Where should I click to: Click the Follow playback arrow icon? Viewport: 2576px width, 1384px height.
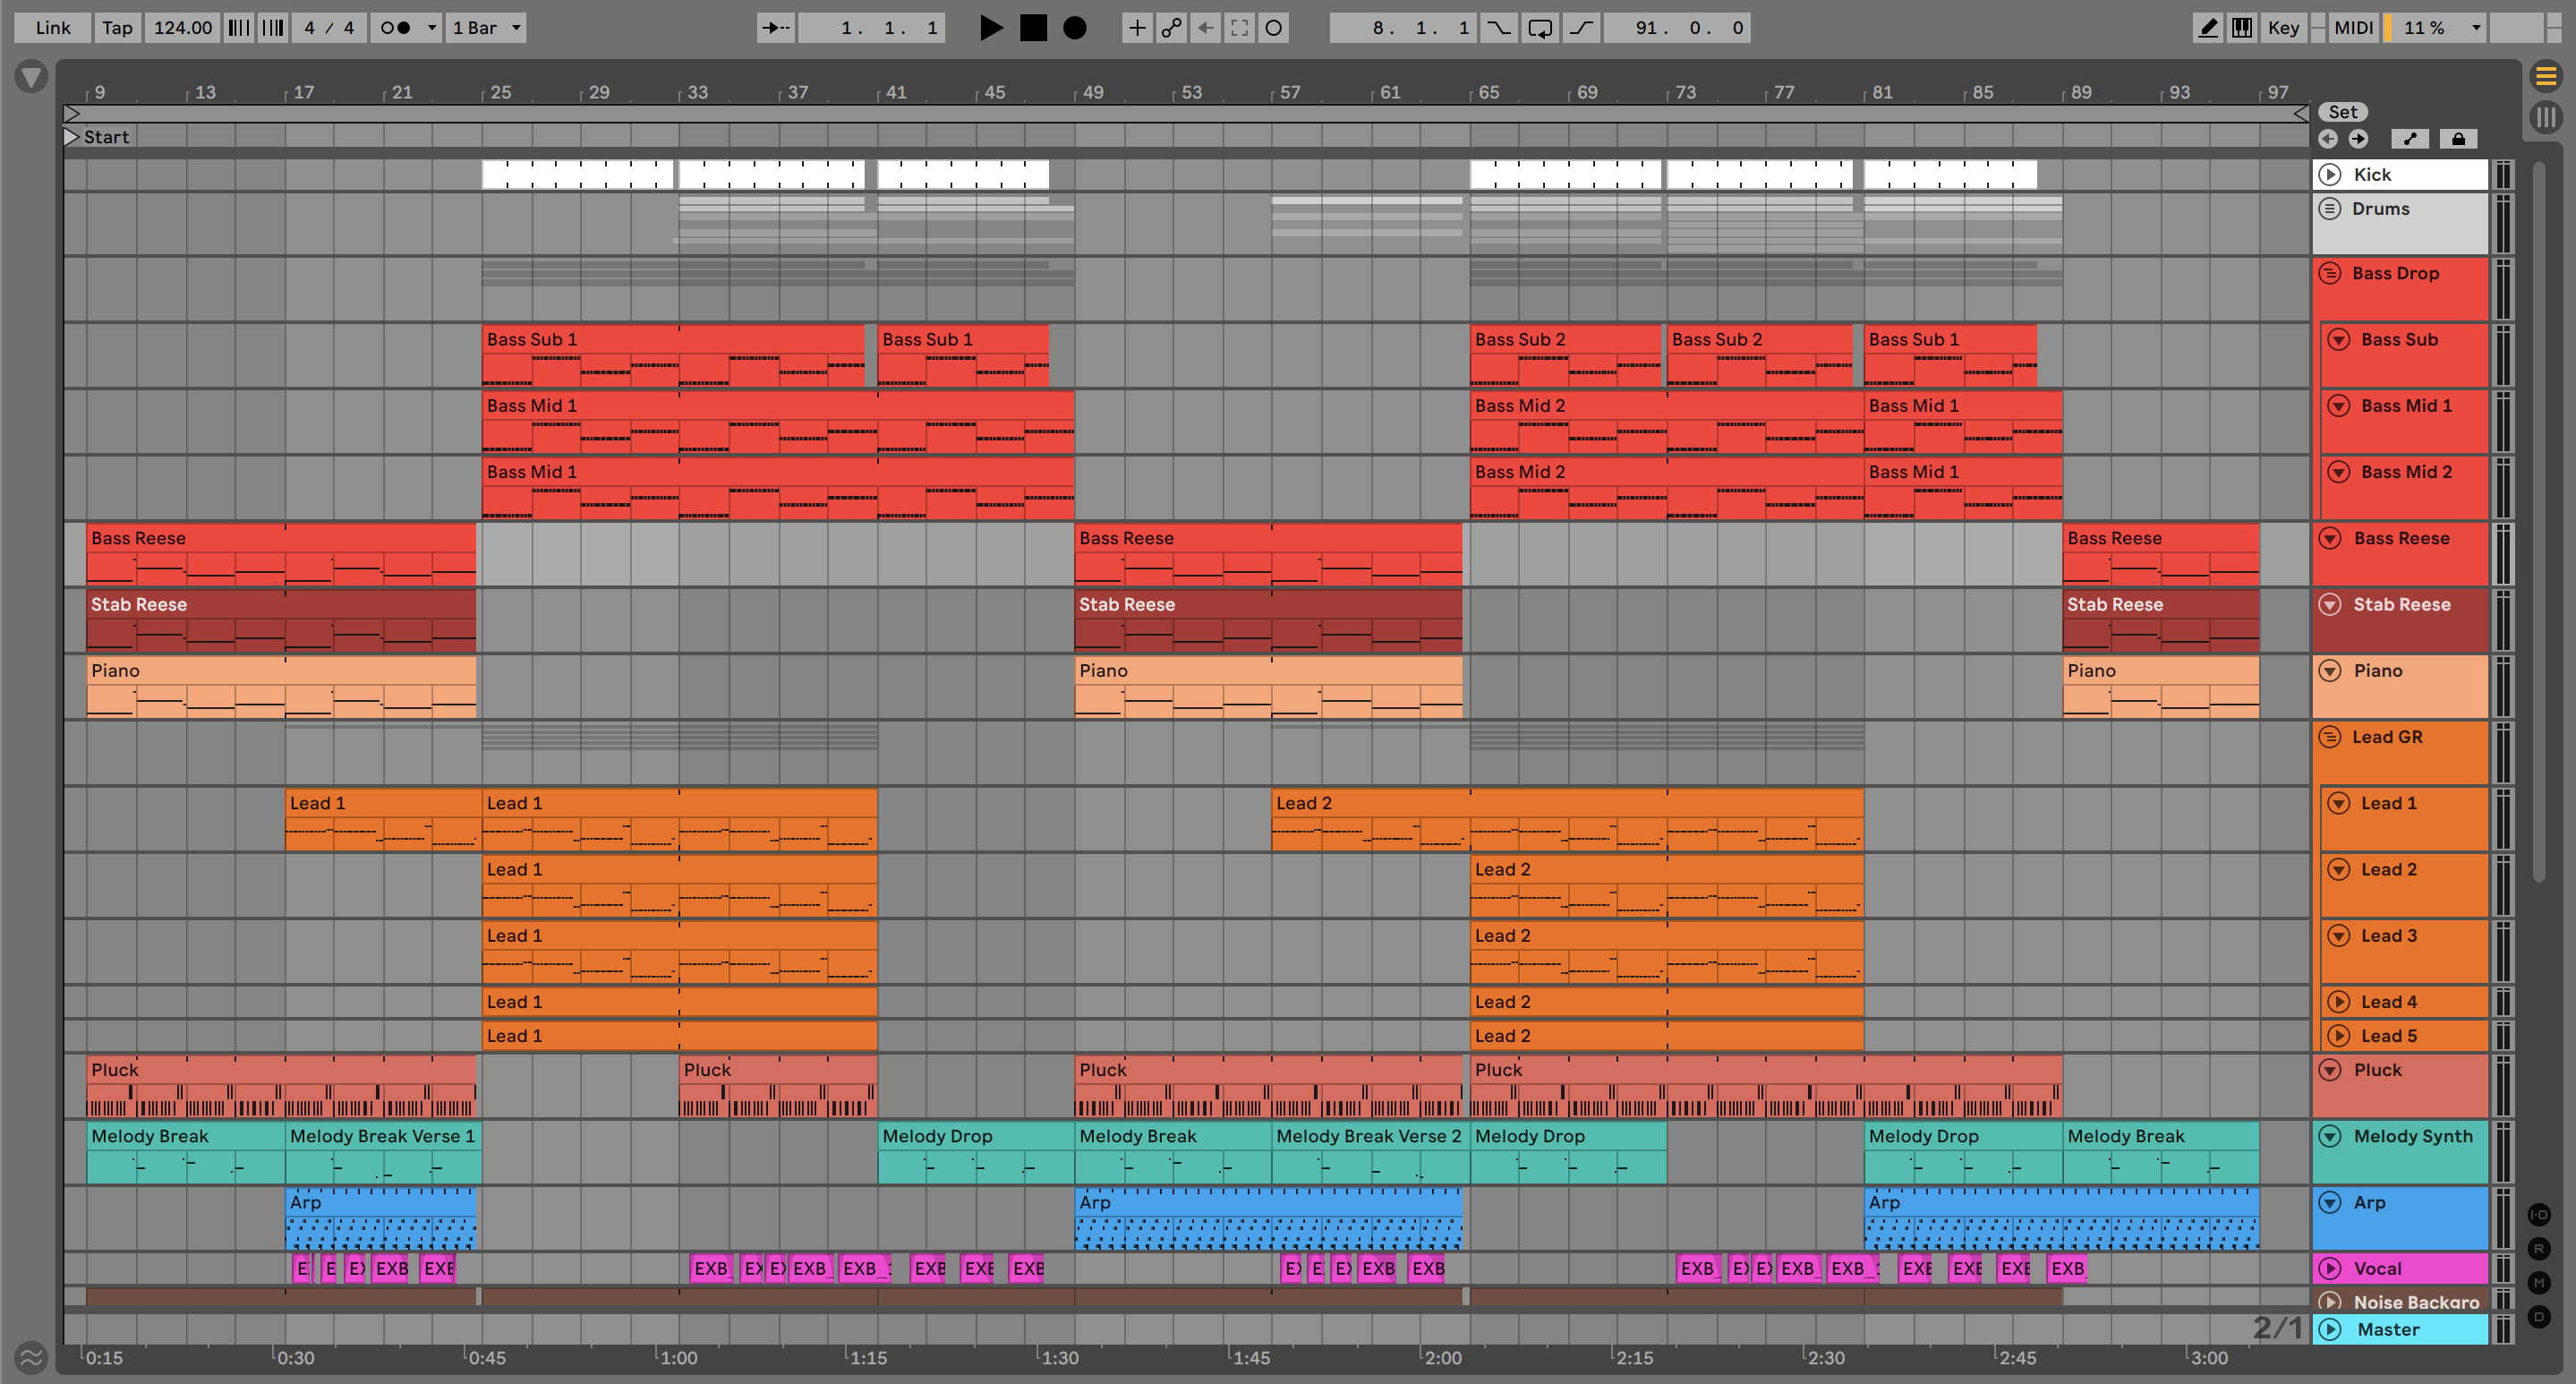(775, 28)
